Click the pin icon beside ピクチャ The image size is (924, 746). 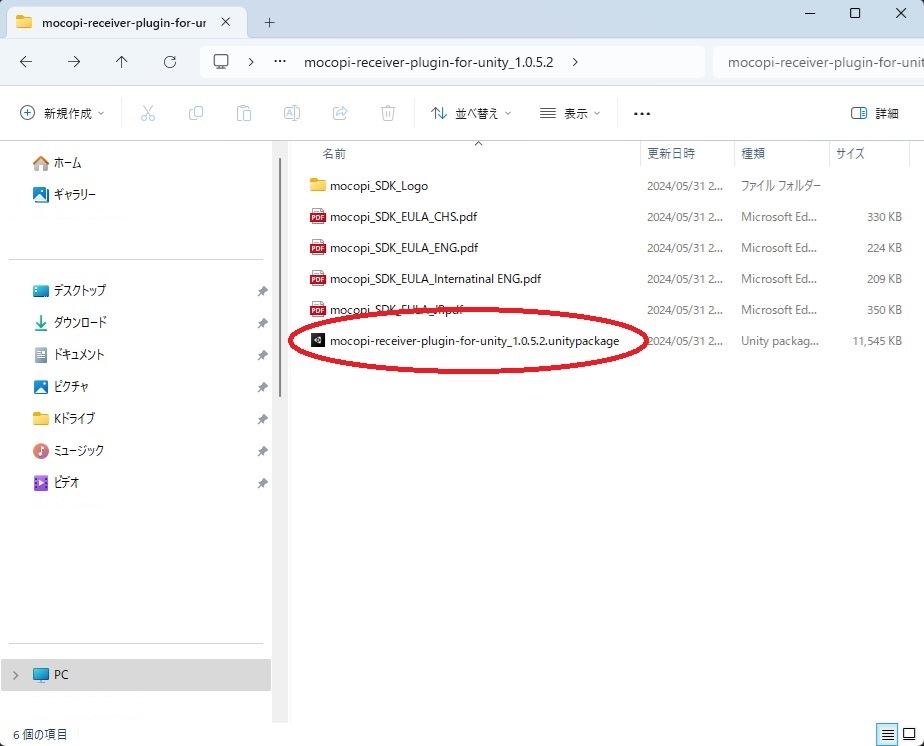pyautogui.click(x=263, y=387)
